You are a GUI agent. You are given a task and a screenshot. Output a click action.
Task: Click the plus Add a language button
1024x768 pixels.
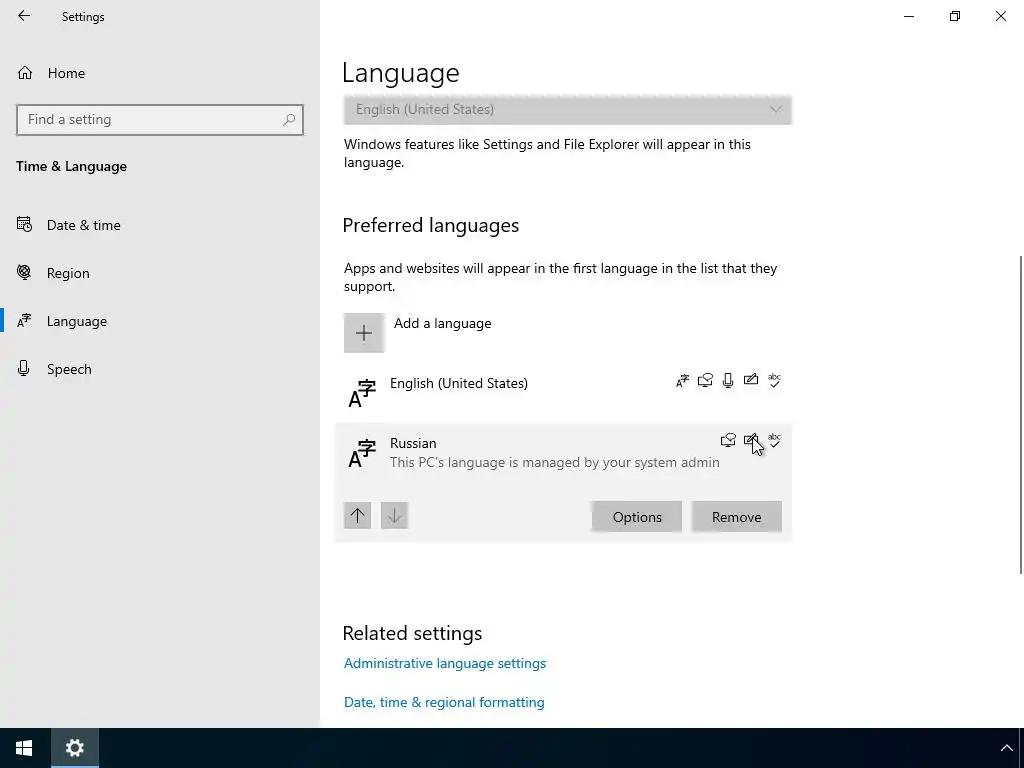tap(364, 333)
